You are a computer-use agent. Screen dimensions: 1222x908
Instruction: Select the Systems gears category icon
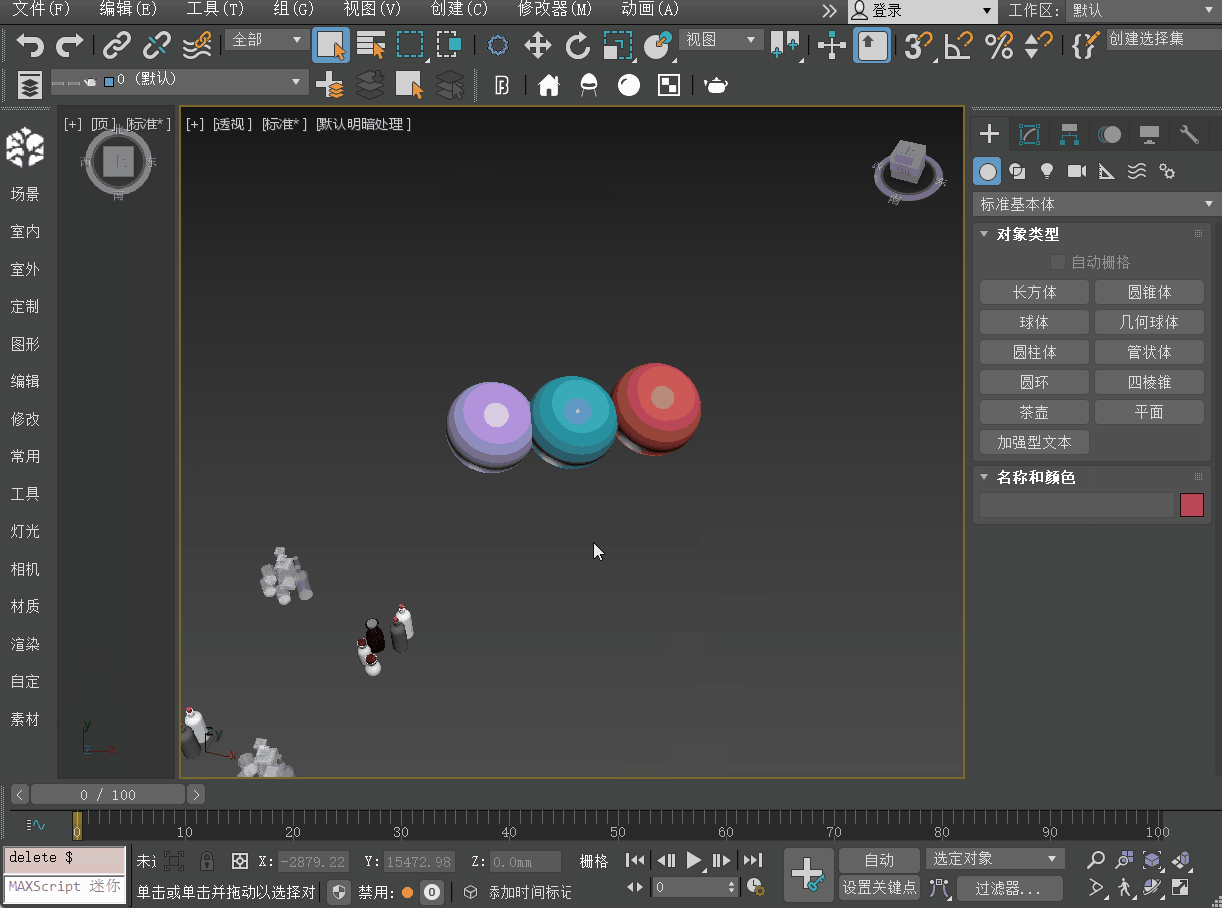tap(1167, 171)
